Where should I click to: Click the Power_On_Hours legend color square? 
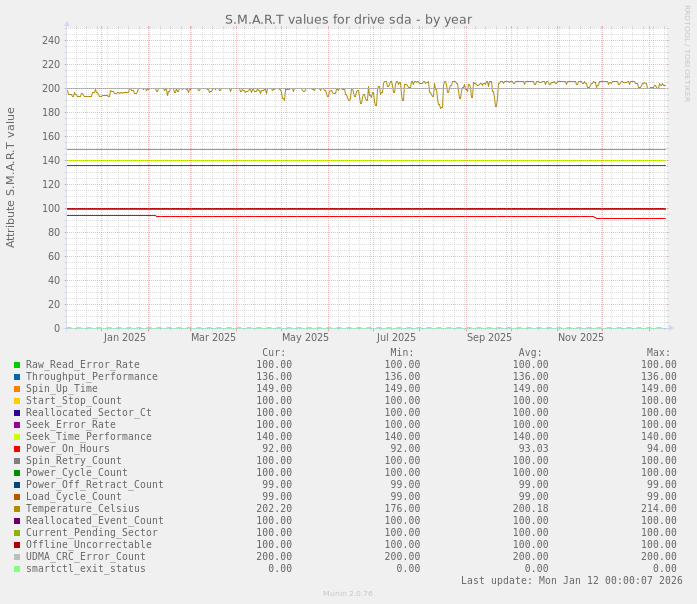(x=17, y=449)
